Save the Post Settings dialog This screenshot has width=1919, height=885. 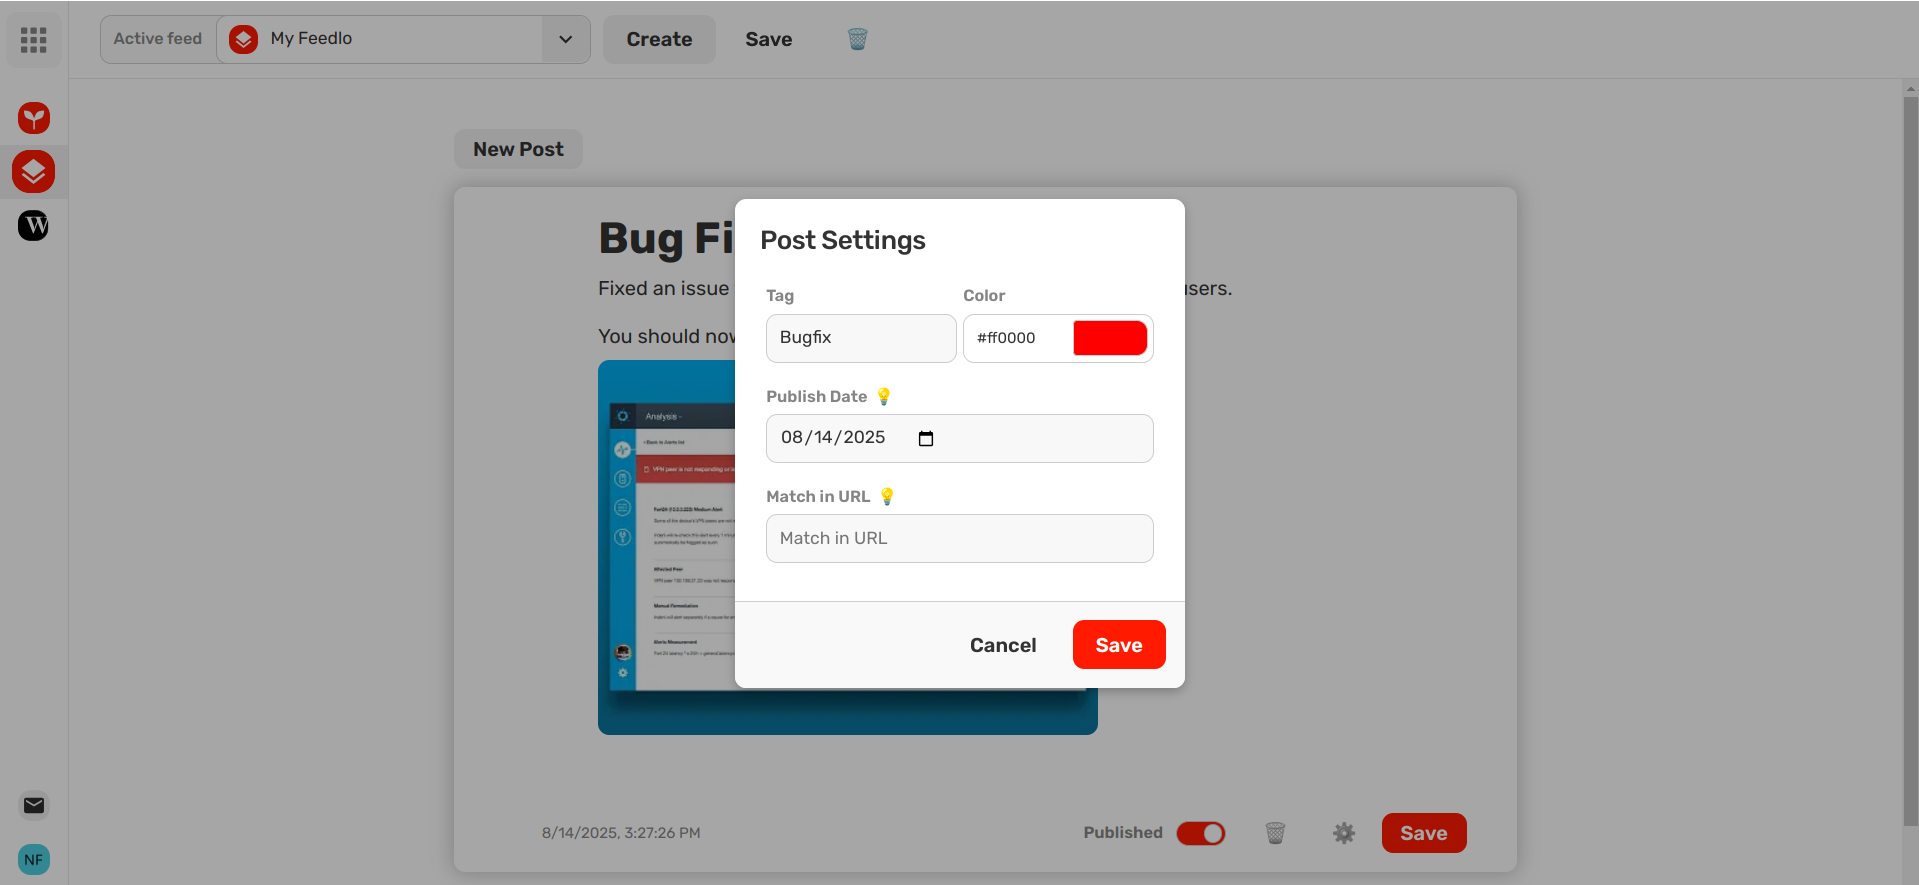pos(1118,645)
